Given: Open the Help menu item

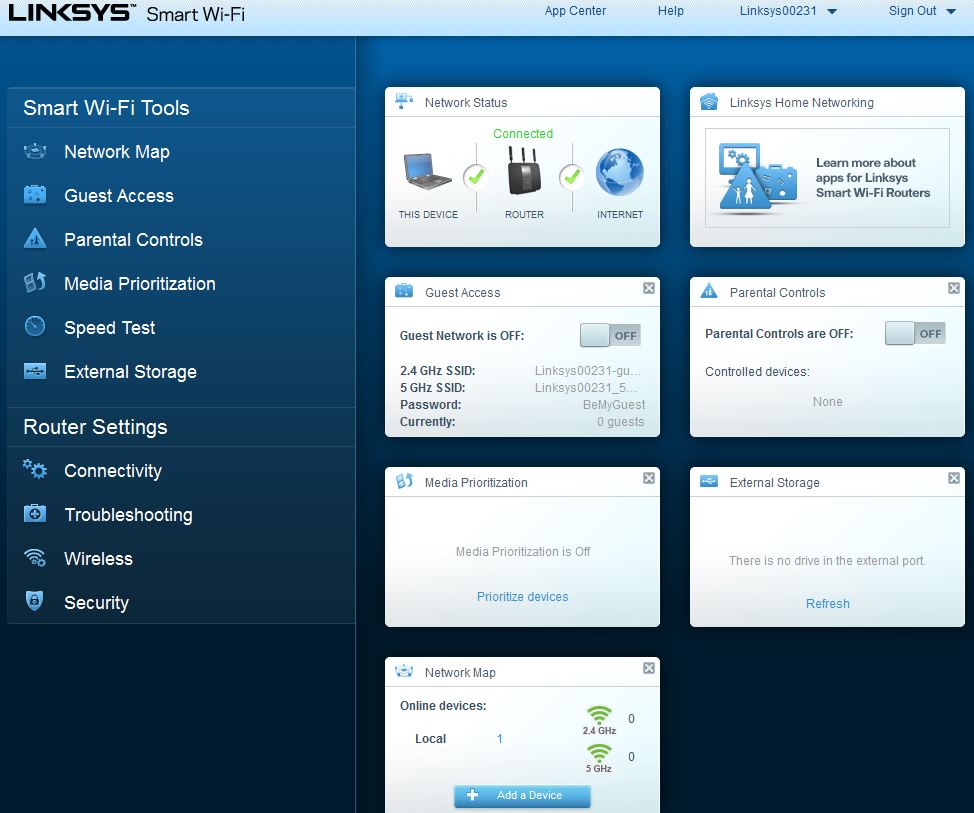Looking at the screenshot, I should (671, 11).
